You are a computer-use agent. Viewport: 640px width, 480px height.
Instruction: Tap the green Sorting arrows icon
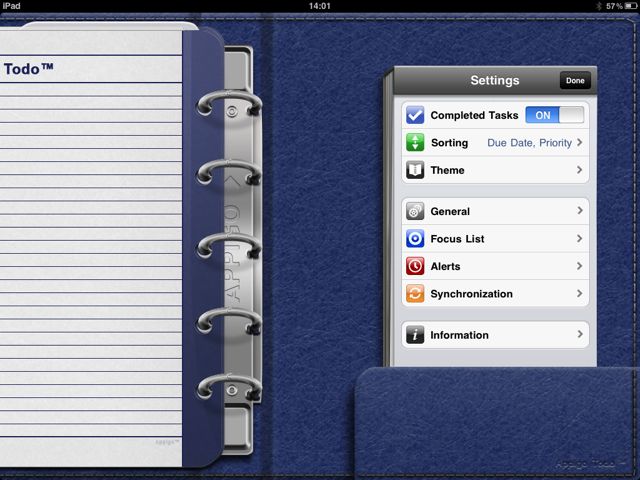pyautogui.click(x=415, y=142)
